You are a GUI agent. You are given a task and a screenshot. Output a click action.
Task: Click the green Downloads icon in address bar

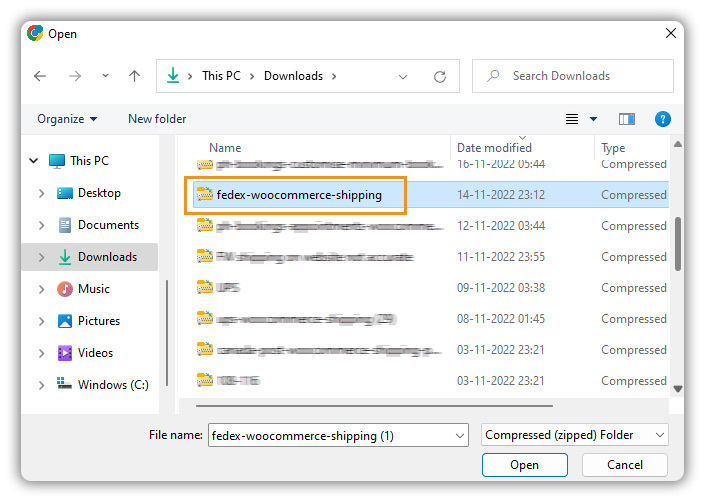click(173, 75)
